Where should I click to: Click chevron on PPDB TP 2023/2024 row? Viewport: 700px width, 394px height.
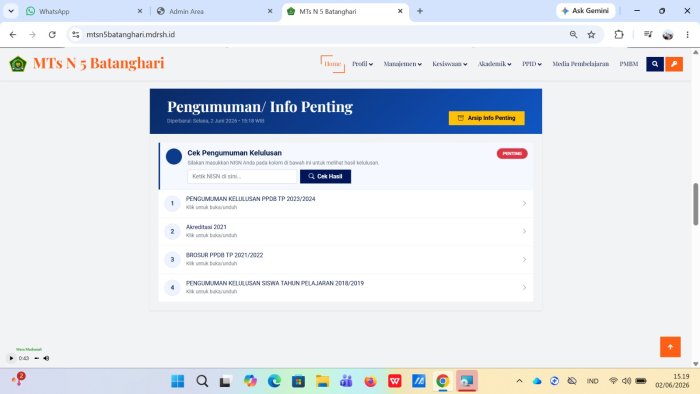pyautogui.click(x=524, y=203)
